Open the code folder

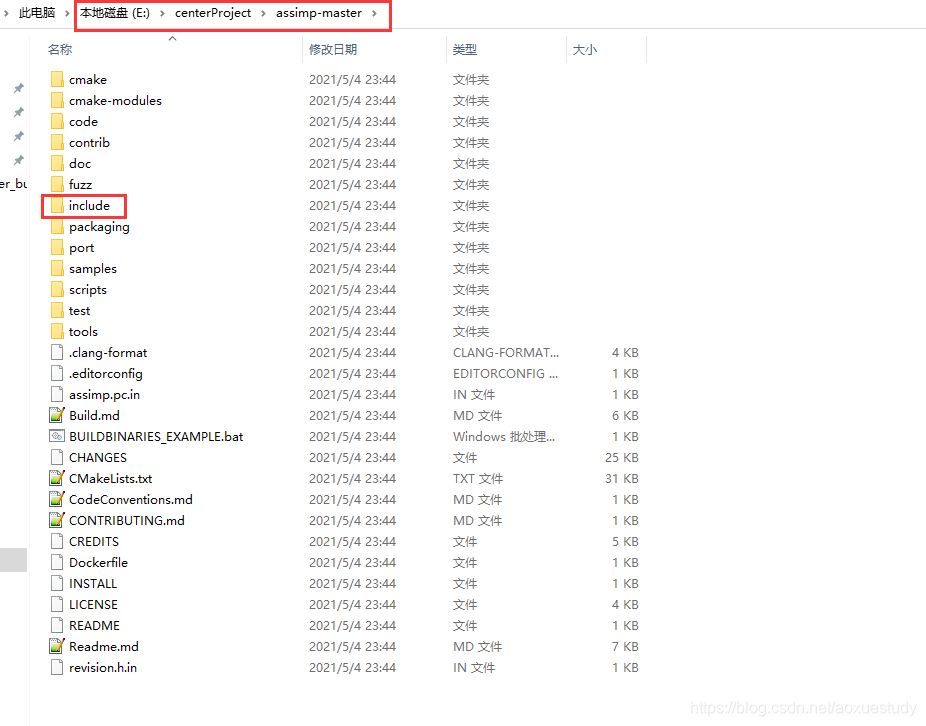(x=82, y=121)
